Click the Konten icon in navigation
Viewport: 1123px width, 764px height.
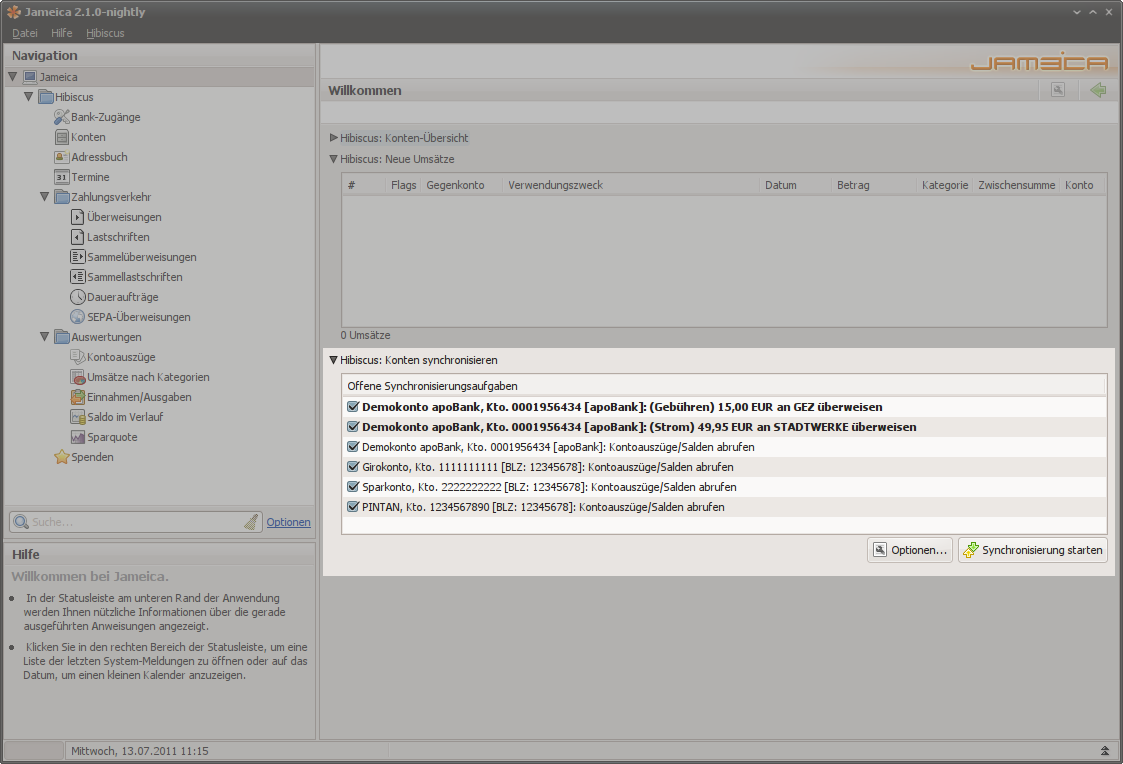[62, 137]
